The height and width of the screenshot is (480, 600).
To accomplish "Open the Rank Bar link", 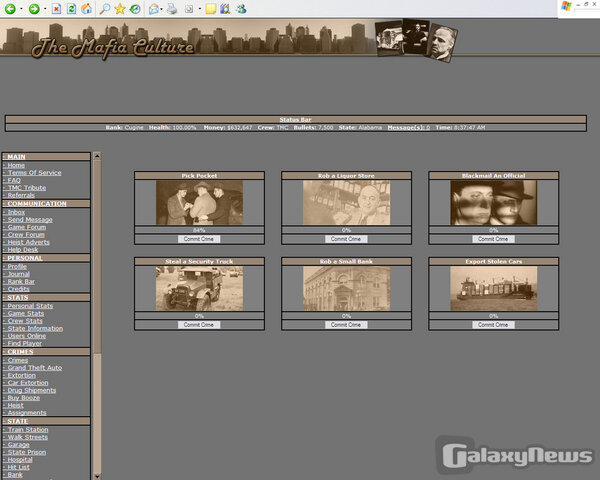I will click(21, 281).
